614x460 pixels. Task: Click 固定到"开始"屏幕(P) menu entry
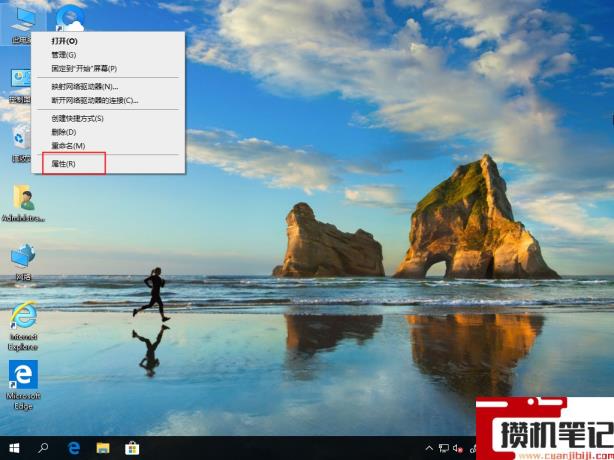click(x=108, y=69)
